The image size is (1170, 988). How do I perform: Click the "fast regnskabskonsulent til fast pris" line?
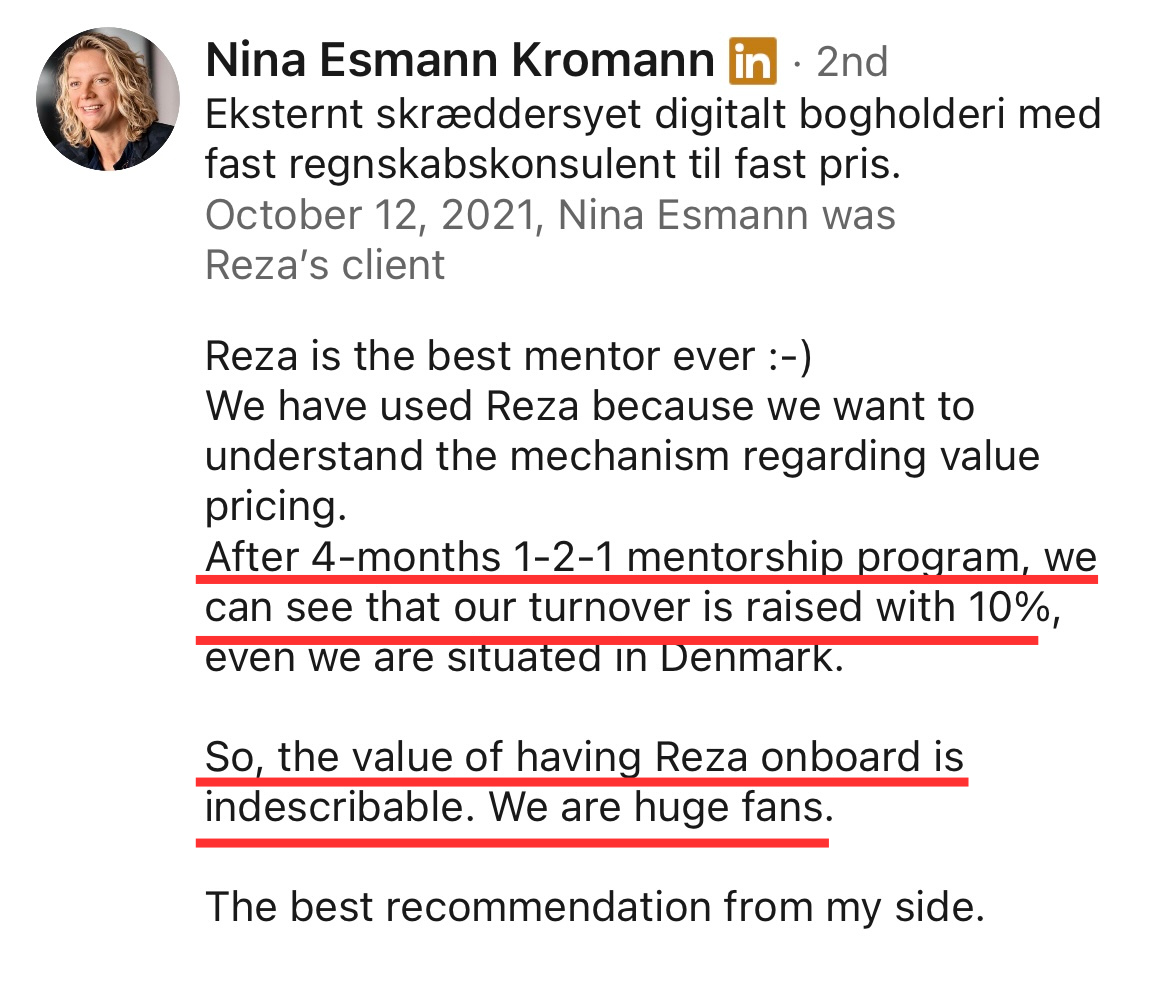pos(553,164)
